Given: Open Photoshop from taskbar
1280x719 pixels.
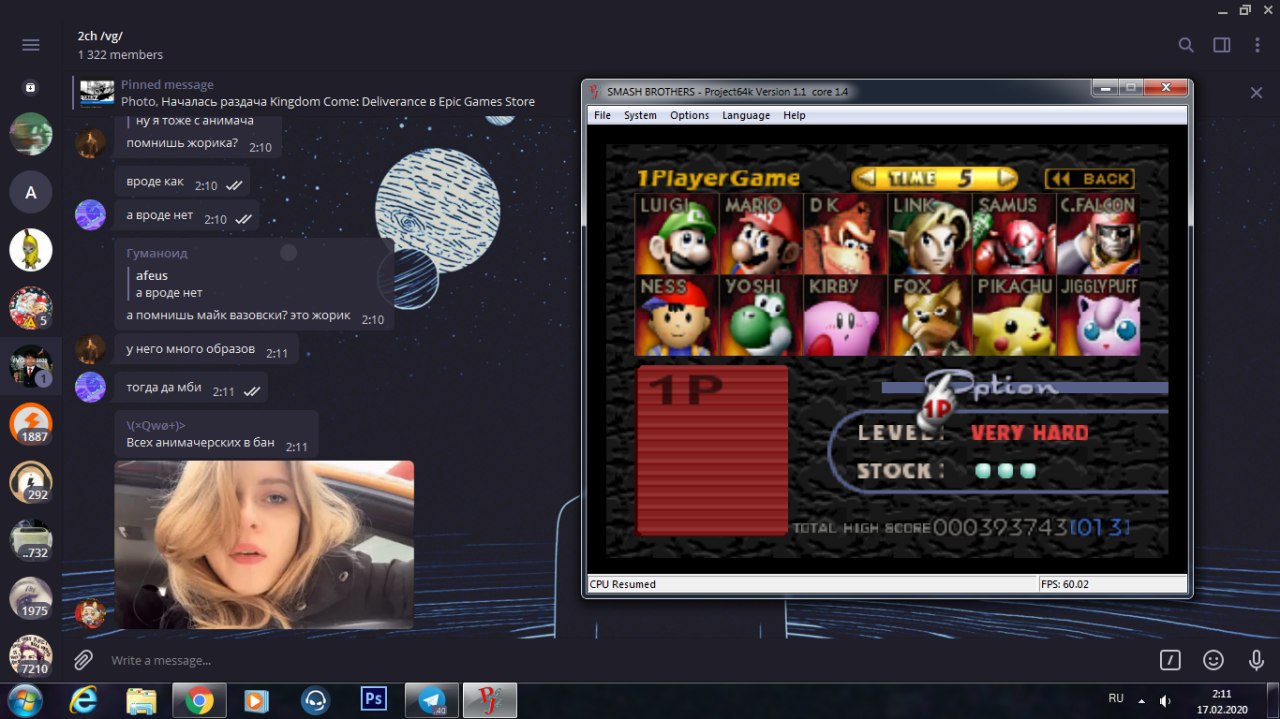Looking at the screenshot, I should click(x=374, y=699).
